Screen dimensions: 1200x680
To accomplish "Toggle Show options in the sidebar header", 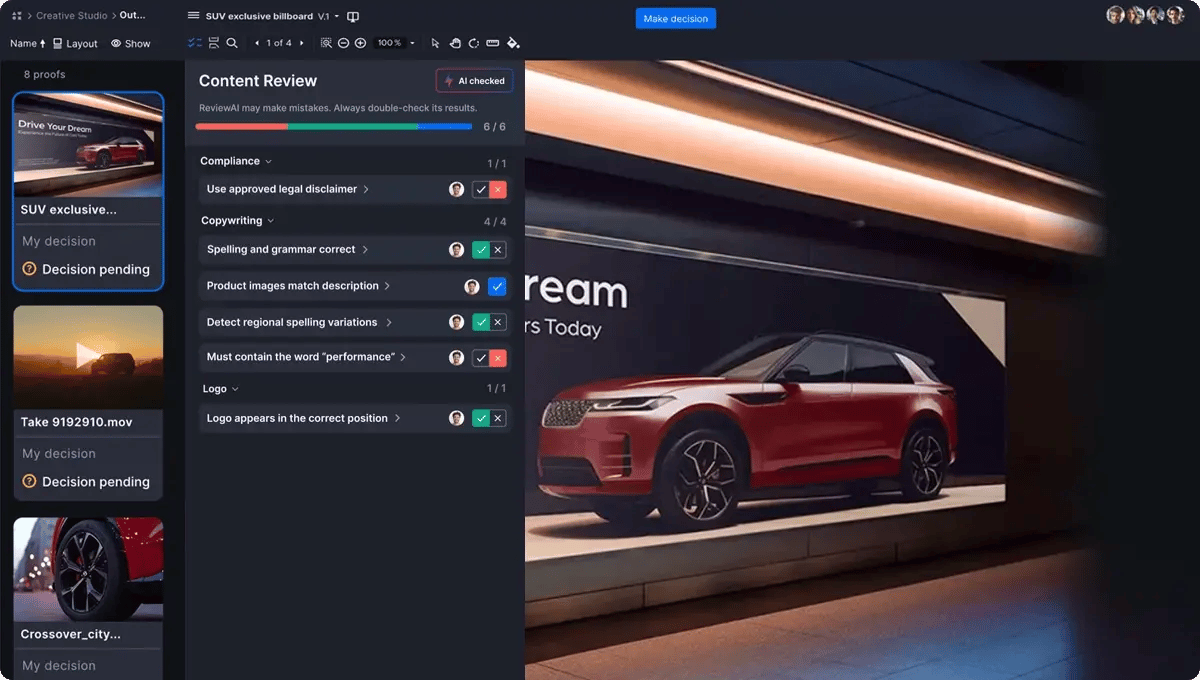I will coord(131,43).
